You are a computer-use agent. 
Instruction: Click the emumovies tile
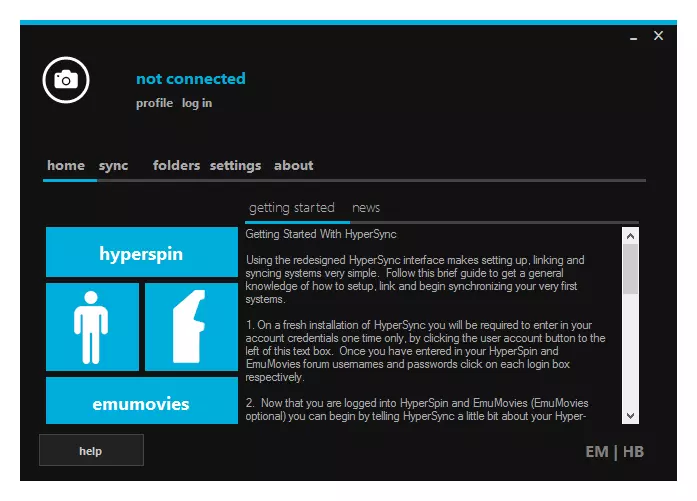tap(141, 404)
